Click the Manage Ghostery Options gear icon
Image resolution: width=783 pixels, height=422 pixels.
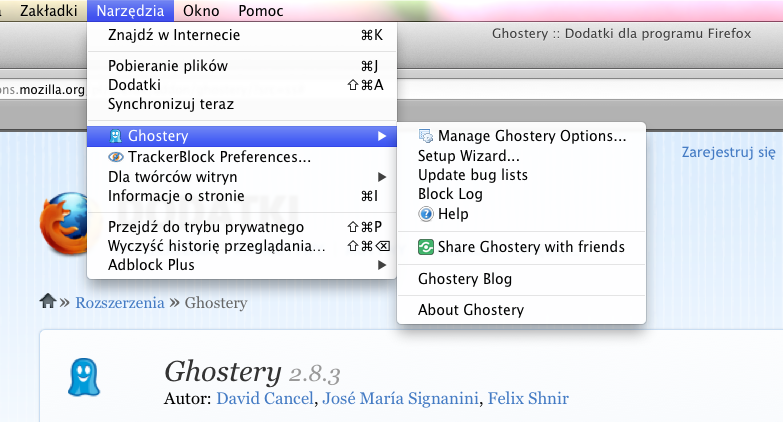pos(426,136)
